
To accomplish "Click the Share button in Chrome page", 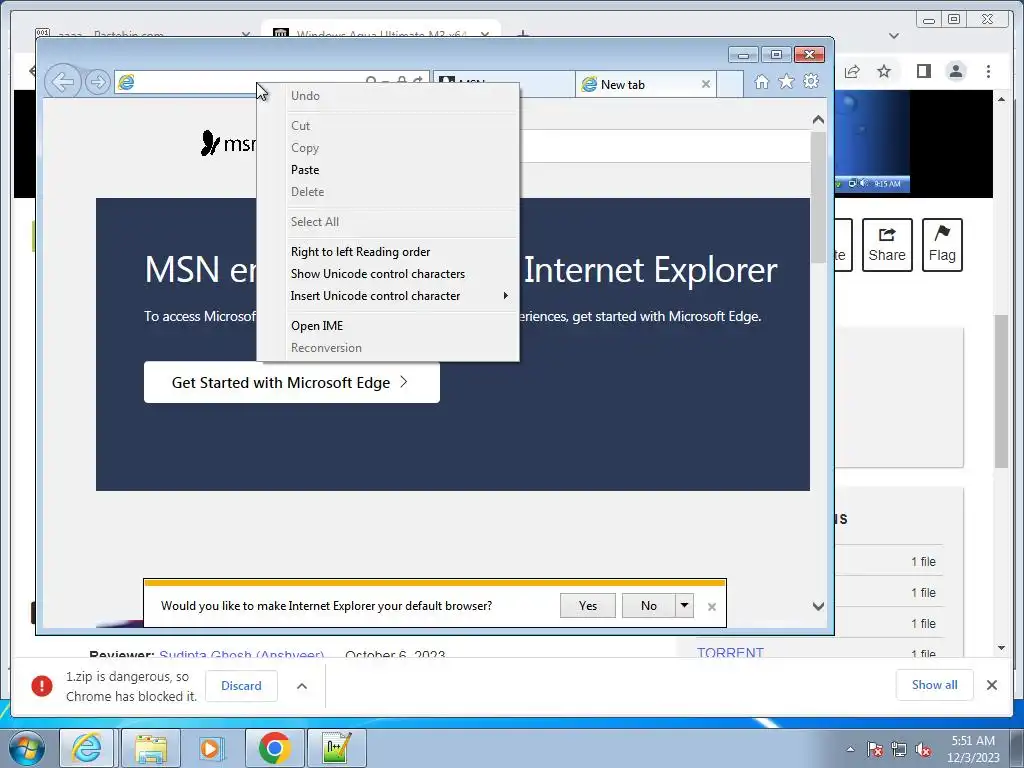I will [x=887, y=245].
